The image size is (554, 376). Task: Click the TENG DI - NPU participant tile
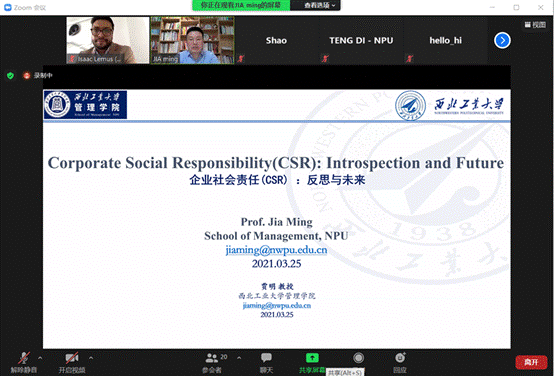(361, 40)
